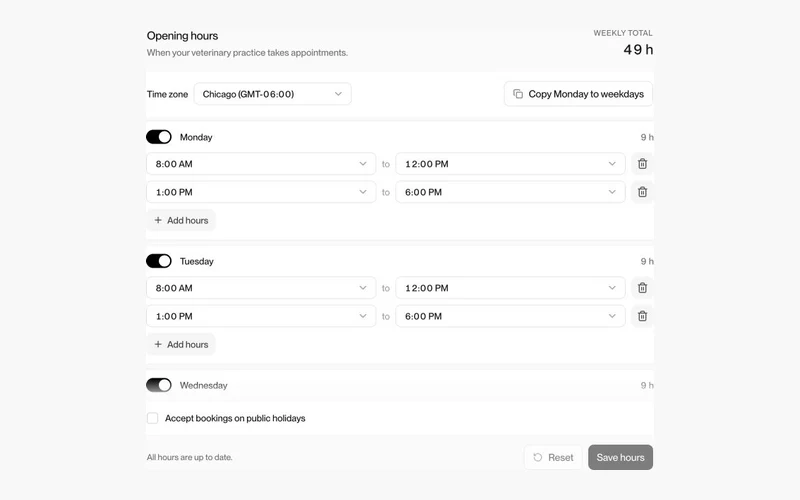Open the Chicago time zone dropdown

[272, 94]
